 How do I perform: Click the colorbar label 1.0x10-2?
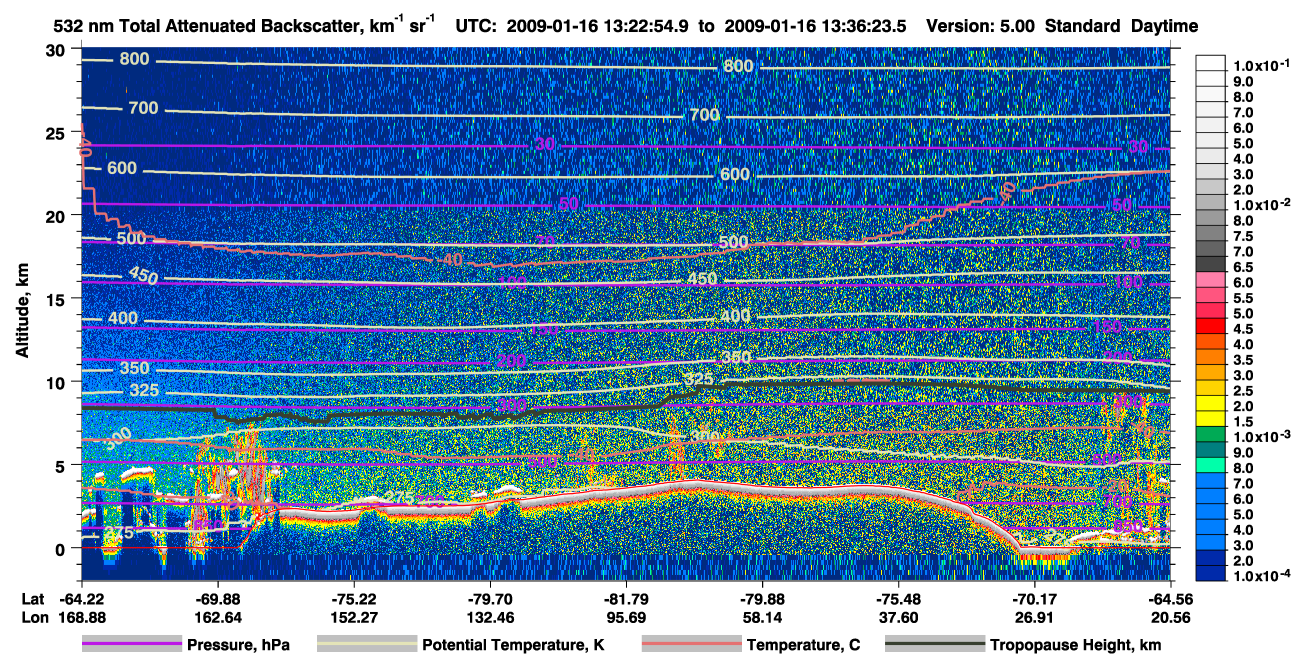[x=1260, y=204]
